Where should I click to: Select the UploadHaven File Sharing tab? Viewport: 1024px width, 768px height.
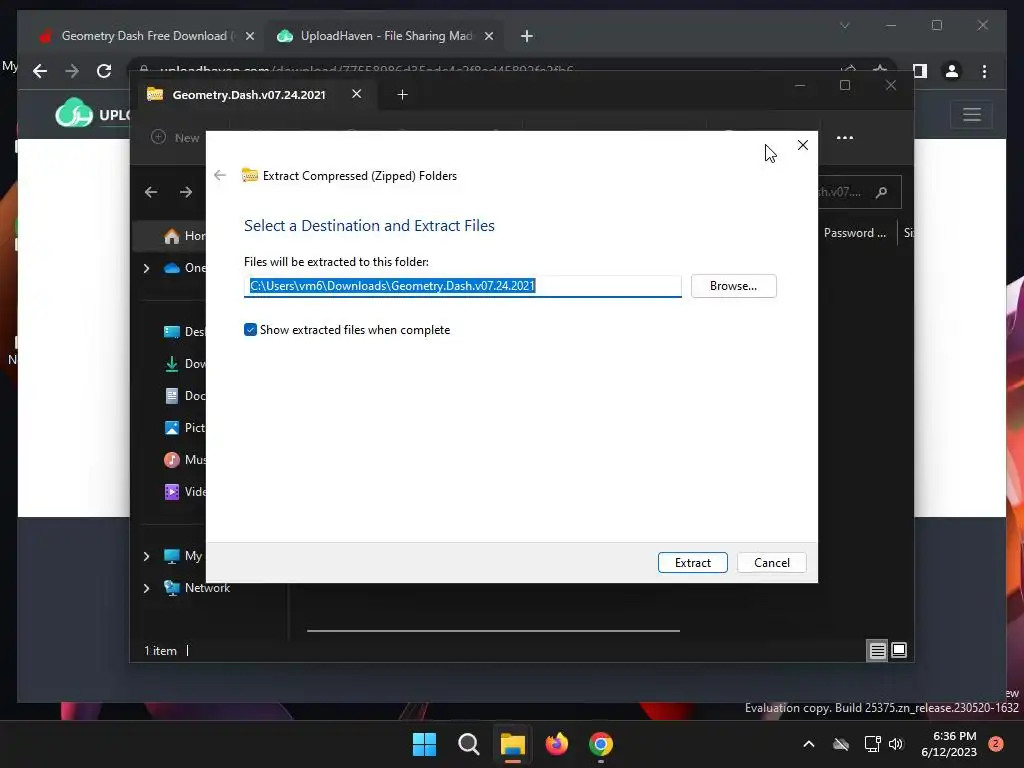click(385, 36)
